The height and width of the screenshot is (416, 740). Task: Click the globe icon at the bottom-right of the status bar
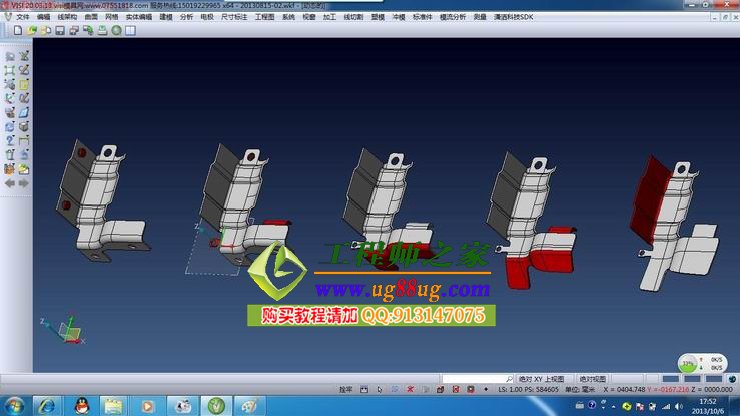[732, 379]
